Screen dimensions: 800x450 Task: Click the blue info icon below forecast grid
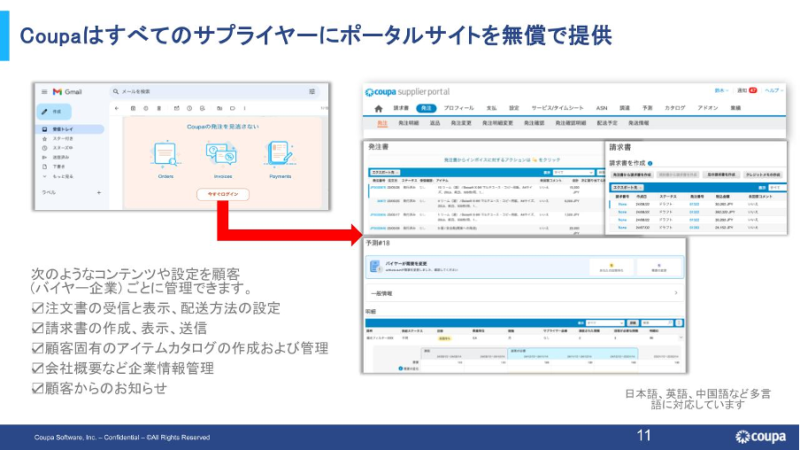(x=401, y=368)
